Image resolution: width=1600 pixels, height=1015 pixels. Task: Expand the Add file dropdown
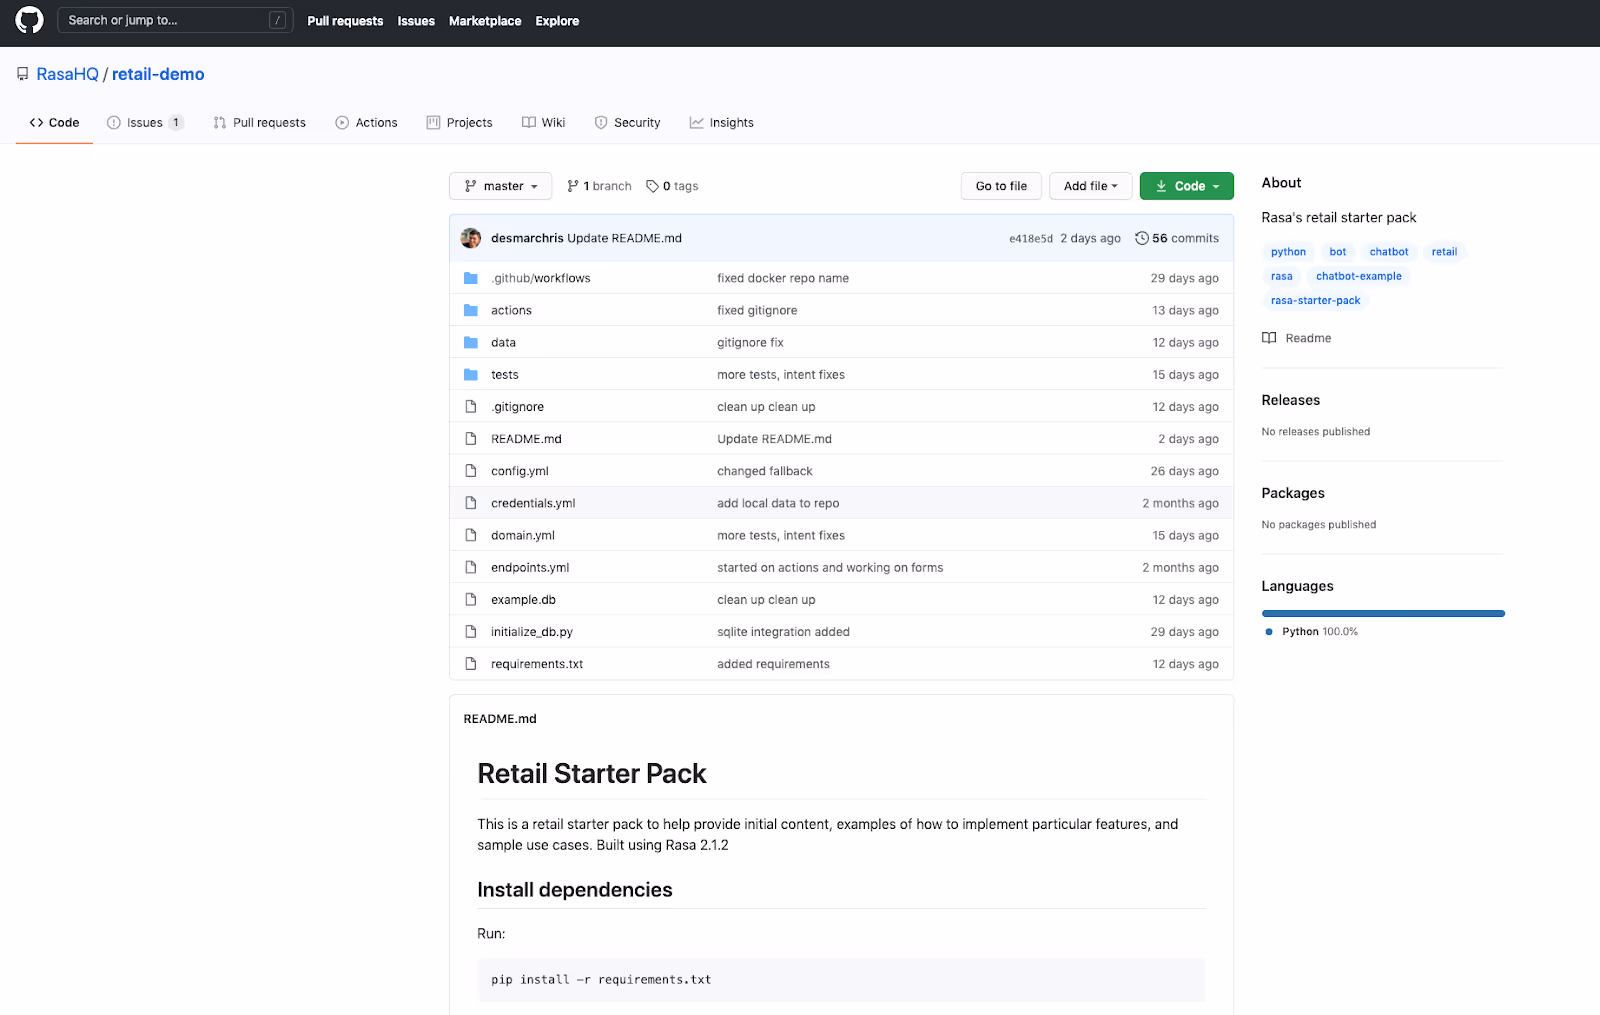(1091, 186)
